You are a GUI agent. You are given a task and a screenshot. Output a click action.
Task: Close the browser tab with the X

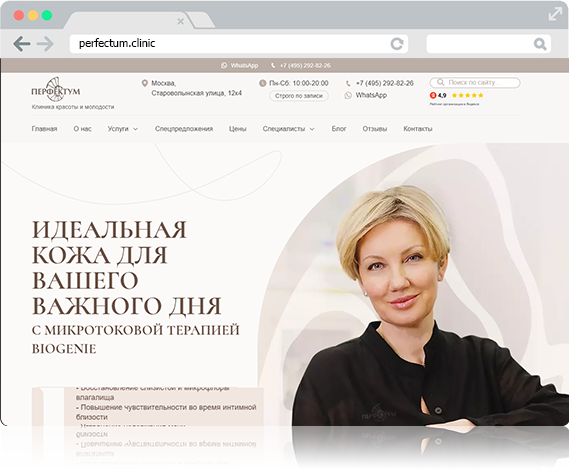pyautogui.click(x=180, y=21)
